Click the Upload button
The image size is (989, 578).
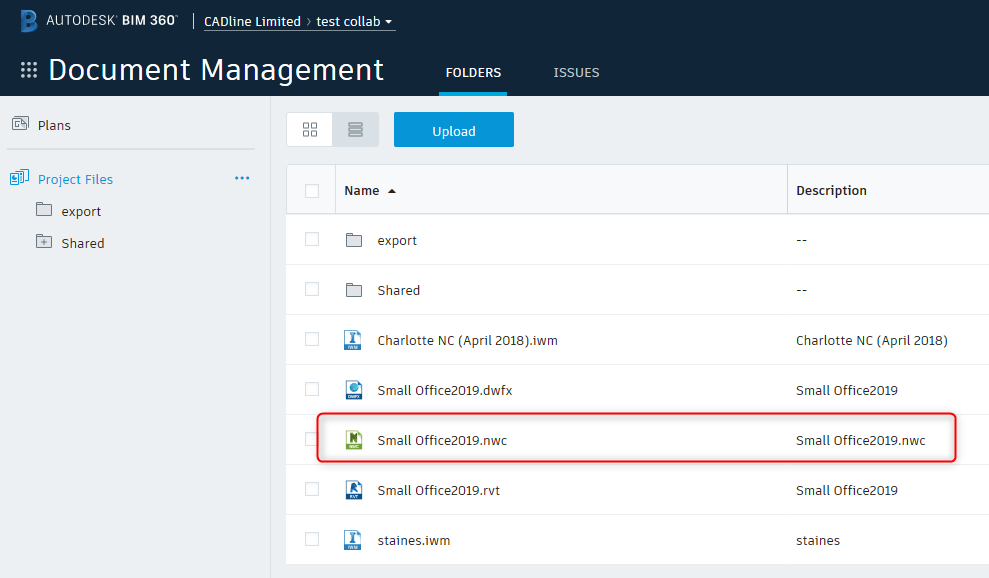pos(454,130)
